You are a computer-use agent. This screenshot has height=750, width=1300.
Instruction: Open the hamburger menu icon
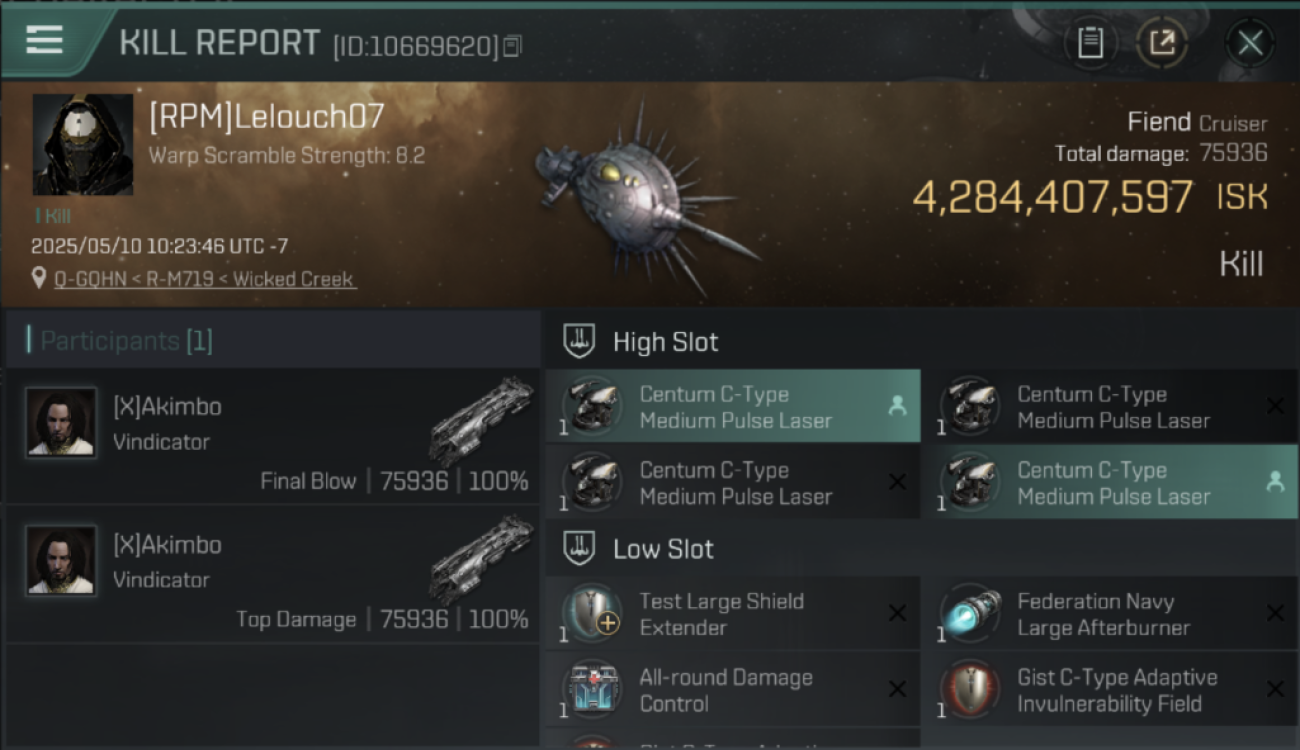44,40
